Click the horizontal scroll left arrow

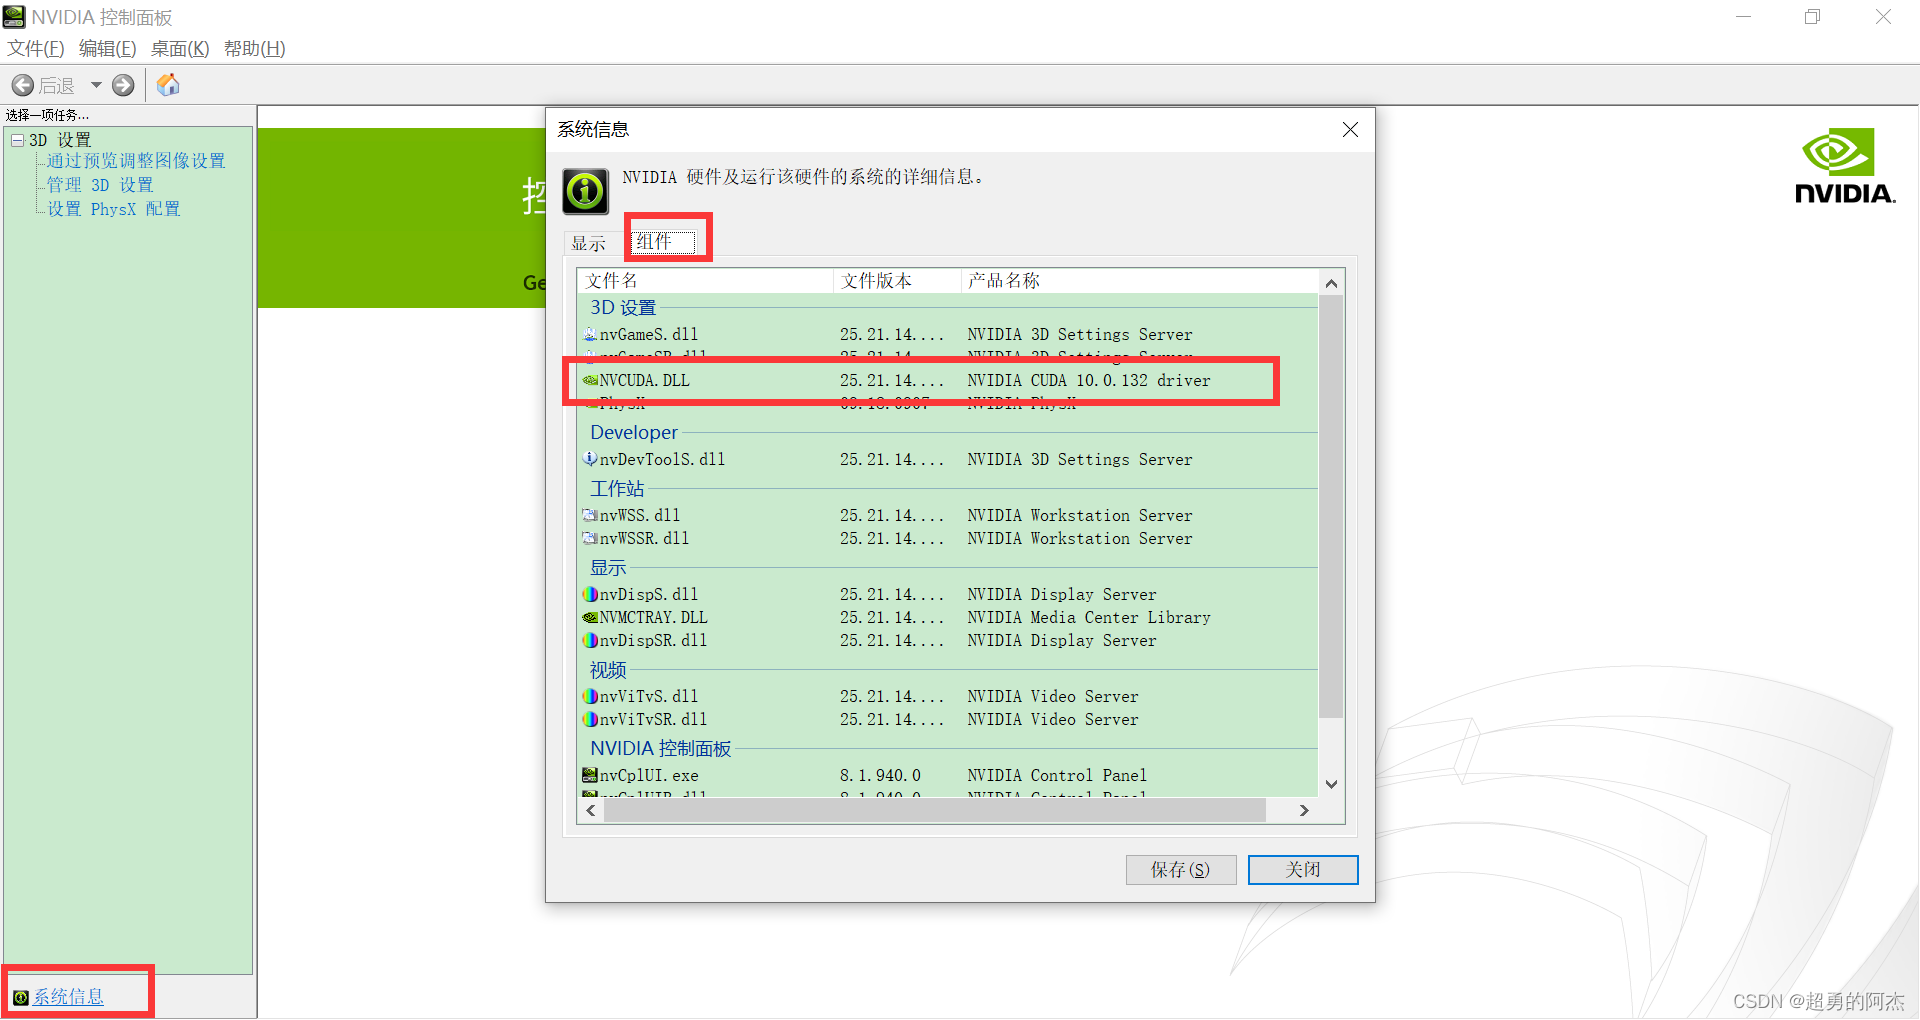(x=591, y=811)
